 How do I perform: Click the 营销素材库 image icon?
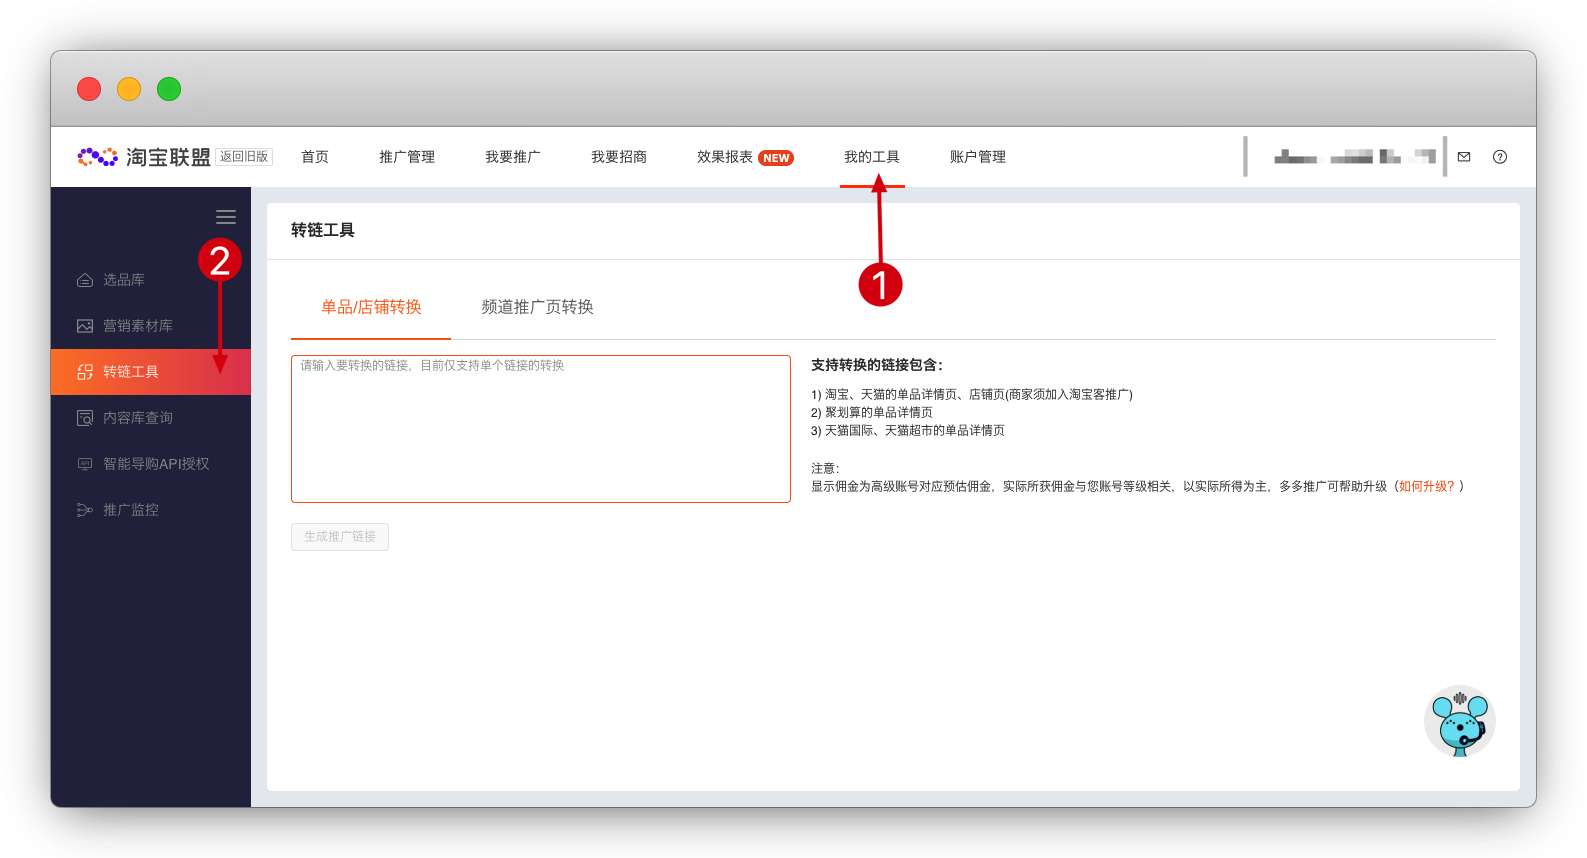pyautogui.click(x=85, y=326)
